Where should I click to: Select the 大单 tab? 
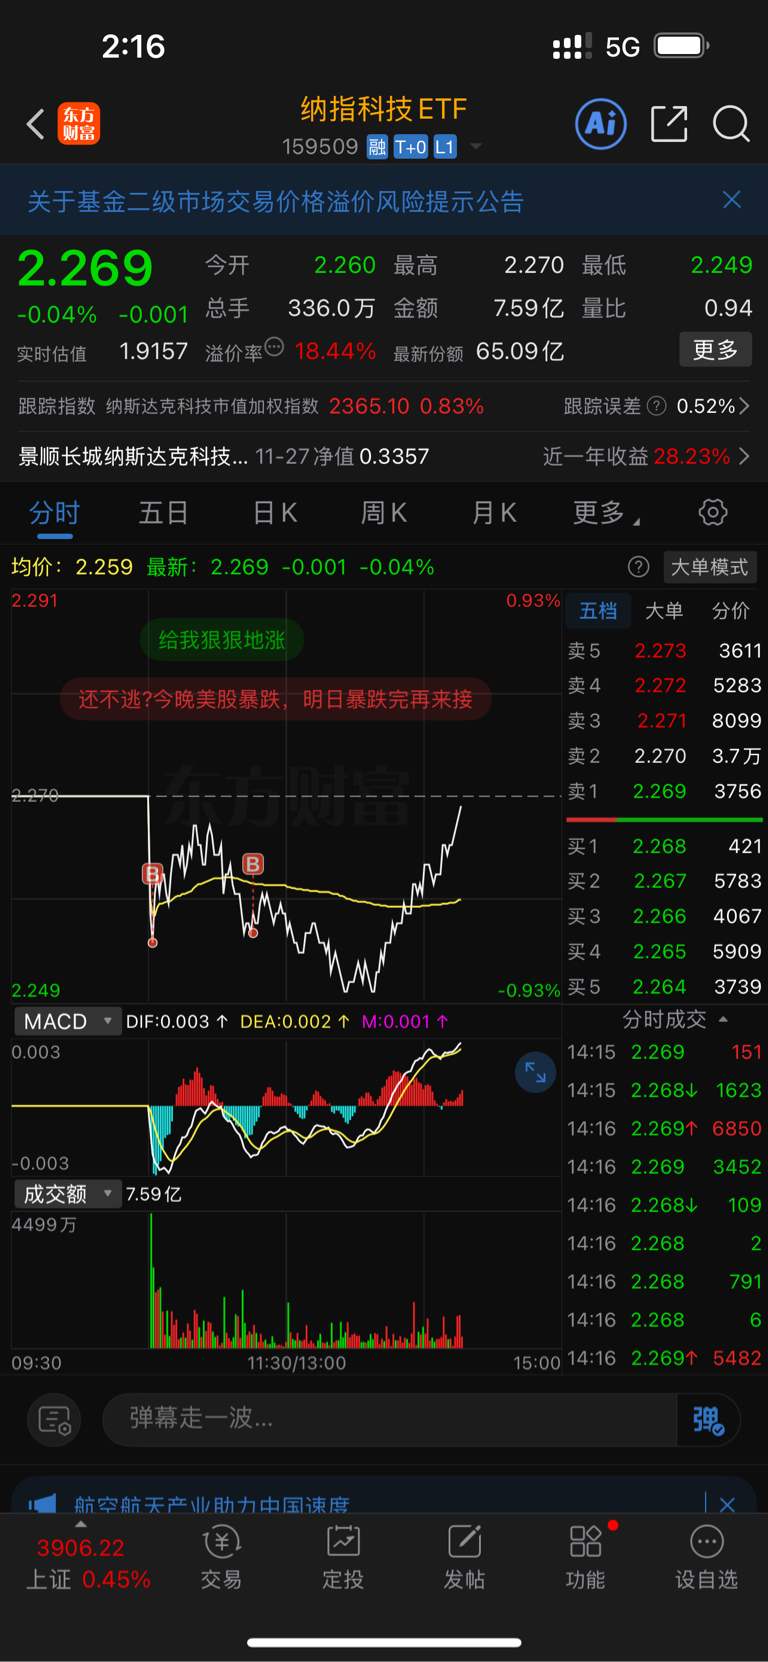tap(664, 610)
